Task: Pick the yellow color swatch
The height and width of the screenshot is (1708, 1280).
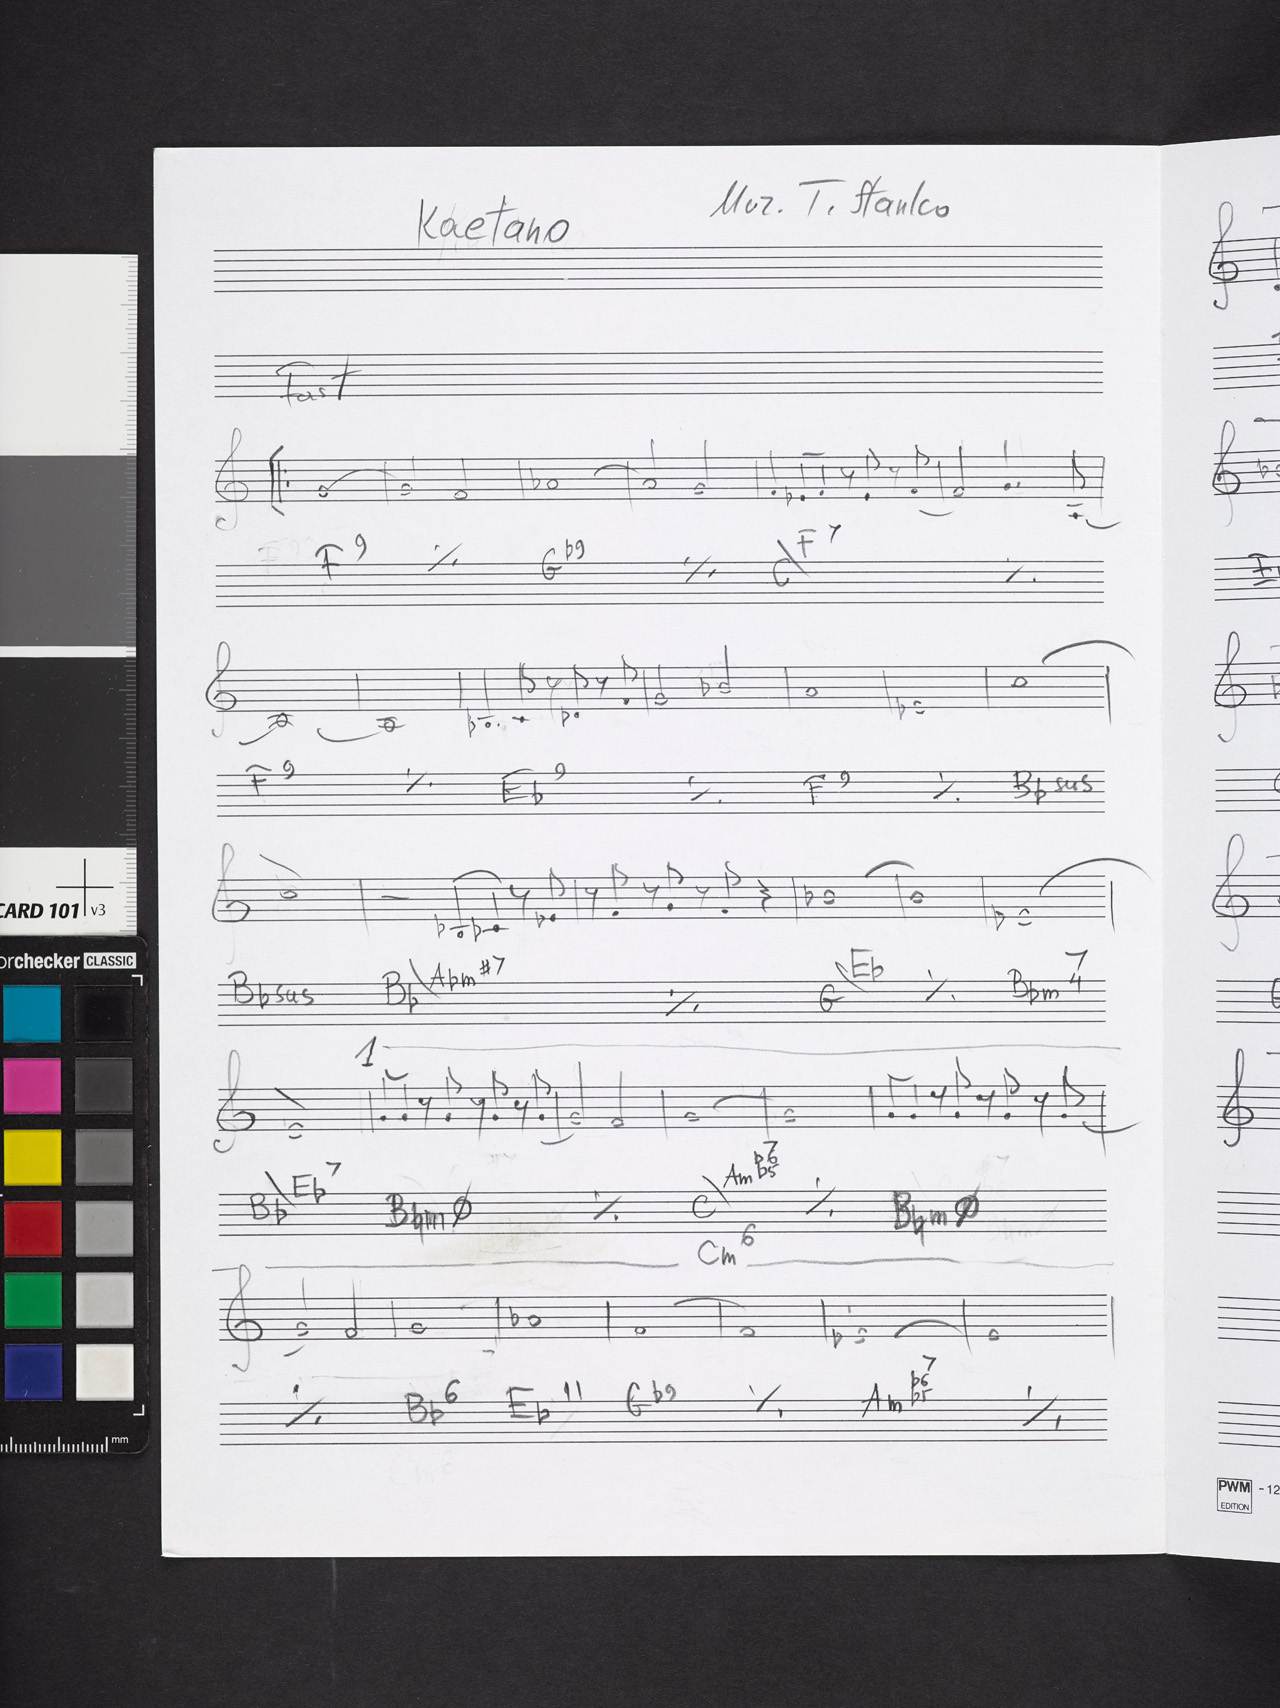Action: click(31, 1157)
